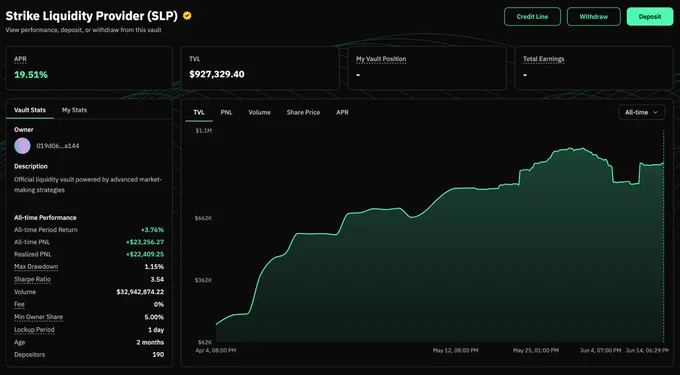The height and width of the screenshot is (375, 680).
Task: Click the 1 day lockup value
Action: click(156, 329)
